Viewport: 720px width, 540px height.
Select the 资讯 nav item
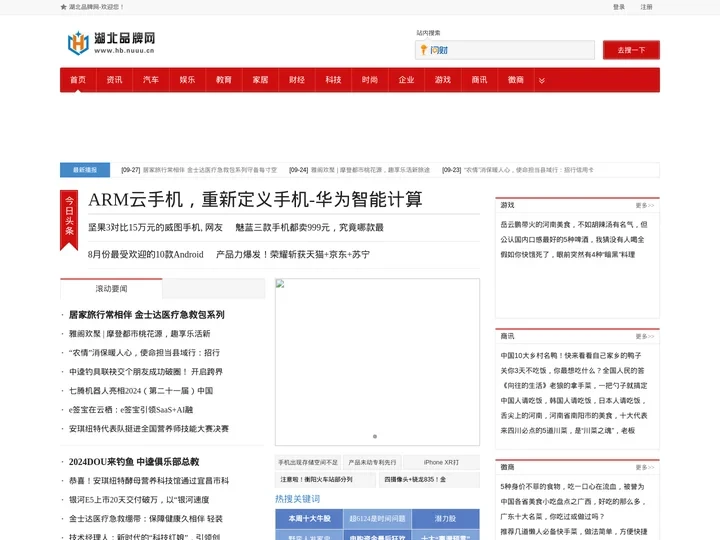pos(114,80)
